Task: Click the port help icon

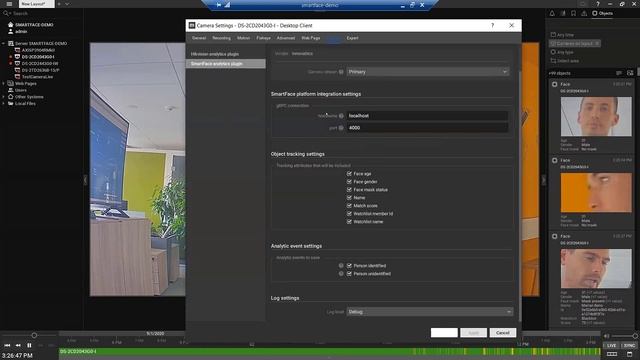Action: pyautogui.click(x=341, y=128)
